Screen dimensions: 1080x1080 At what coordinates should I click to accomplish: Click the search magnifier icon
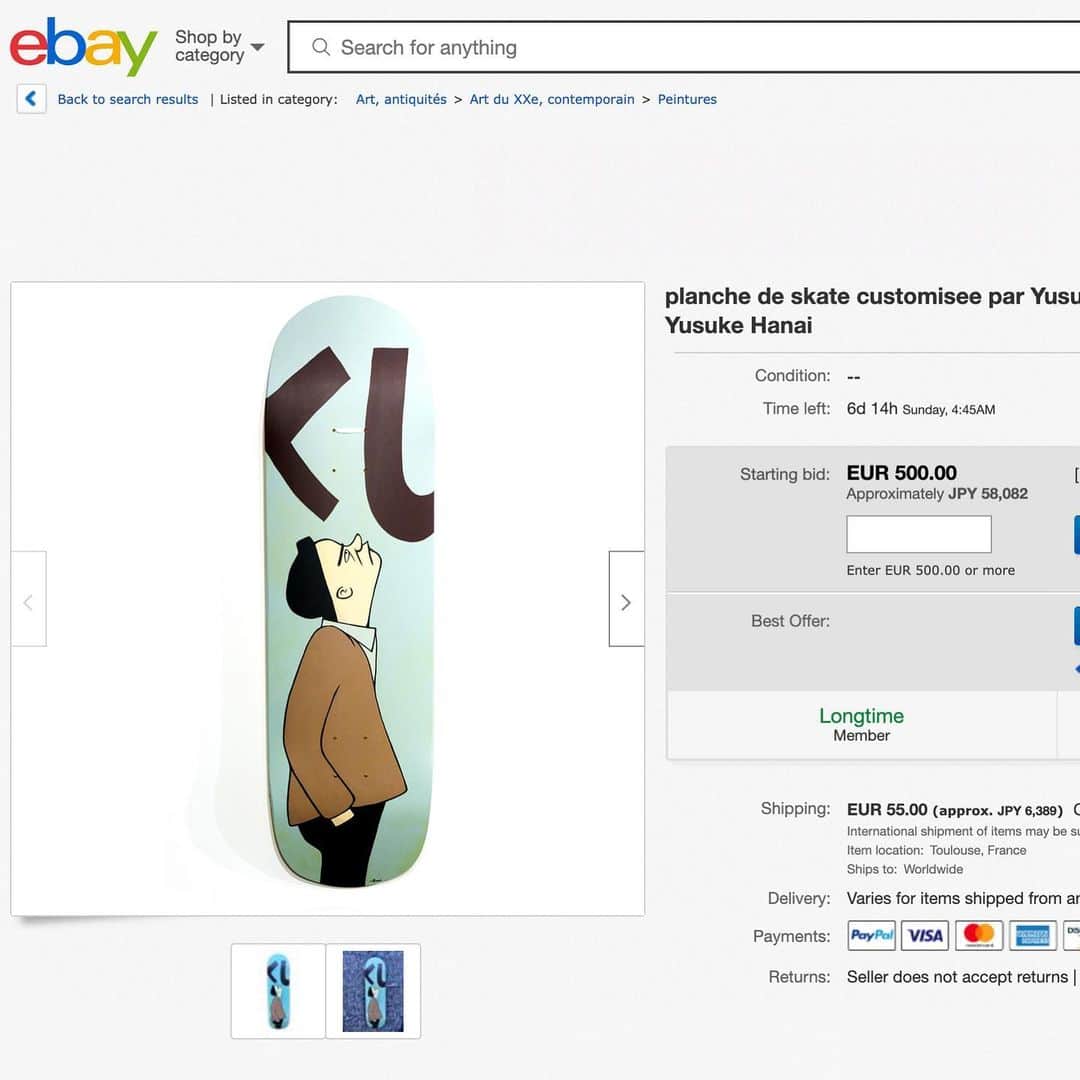tap(321, 47)
